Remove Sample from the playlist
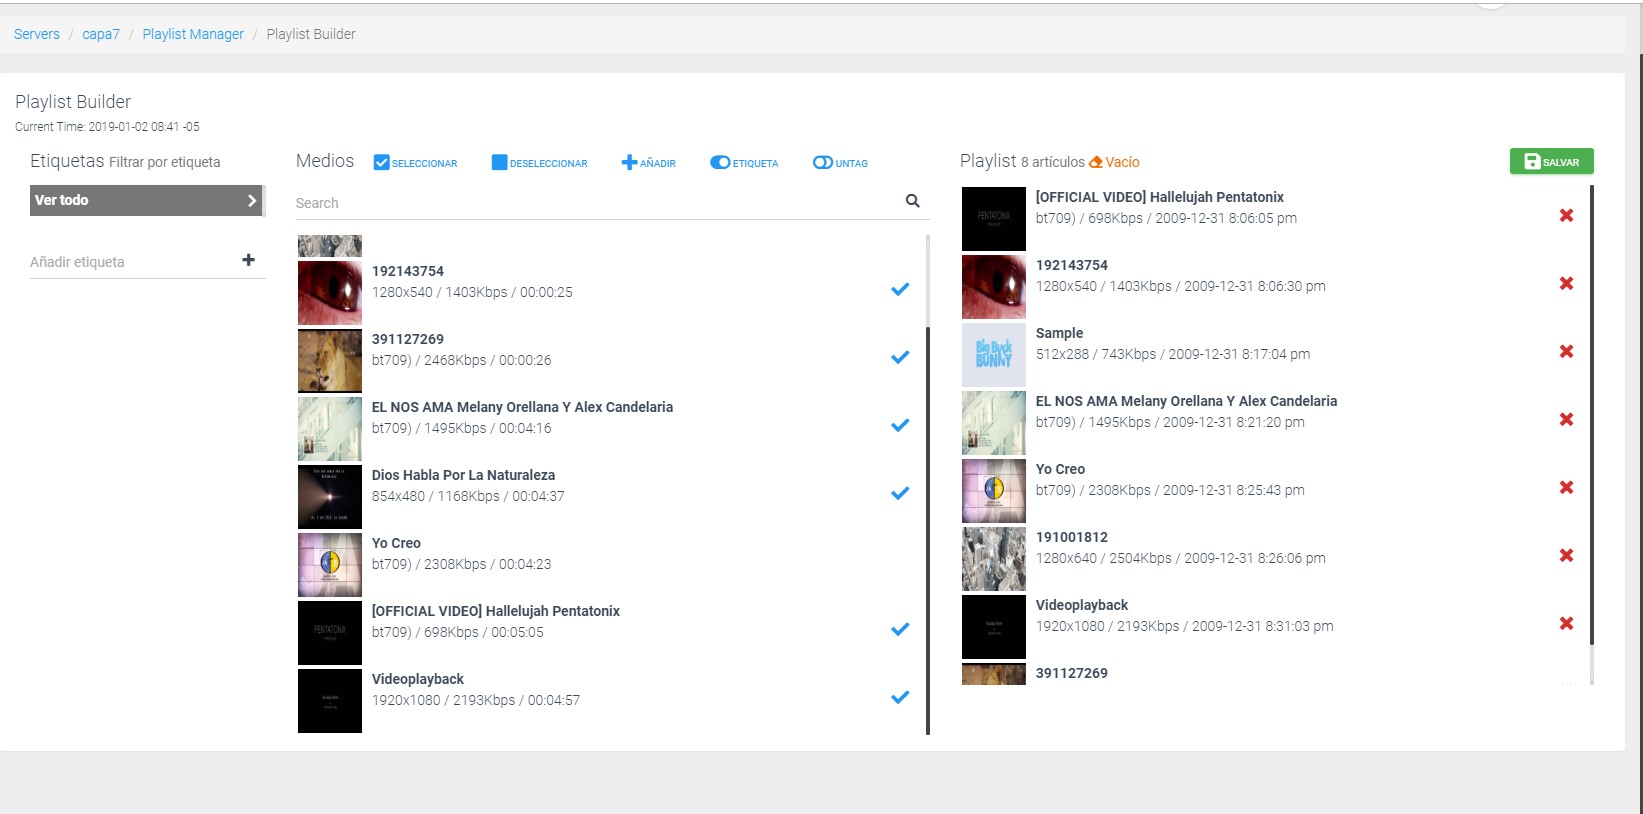This screenshot has height=814, width=1643. (x=1566, y=352)
